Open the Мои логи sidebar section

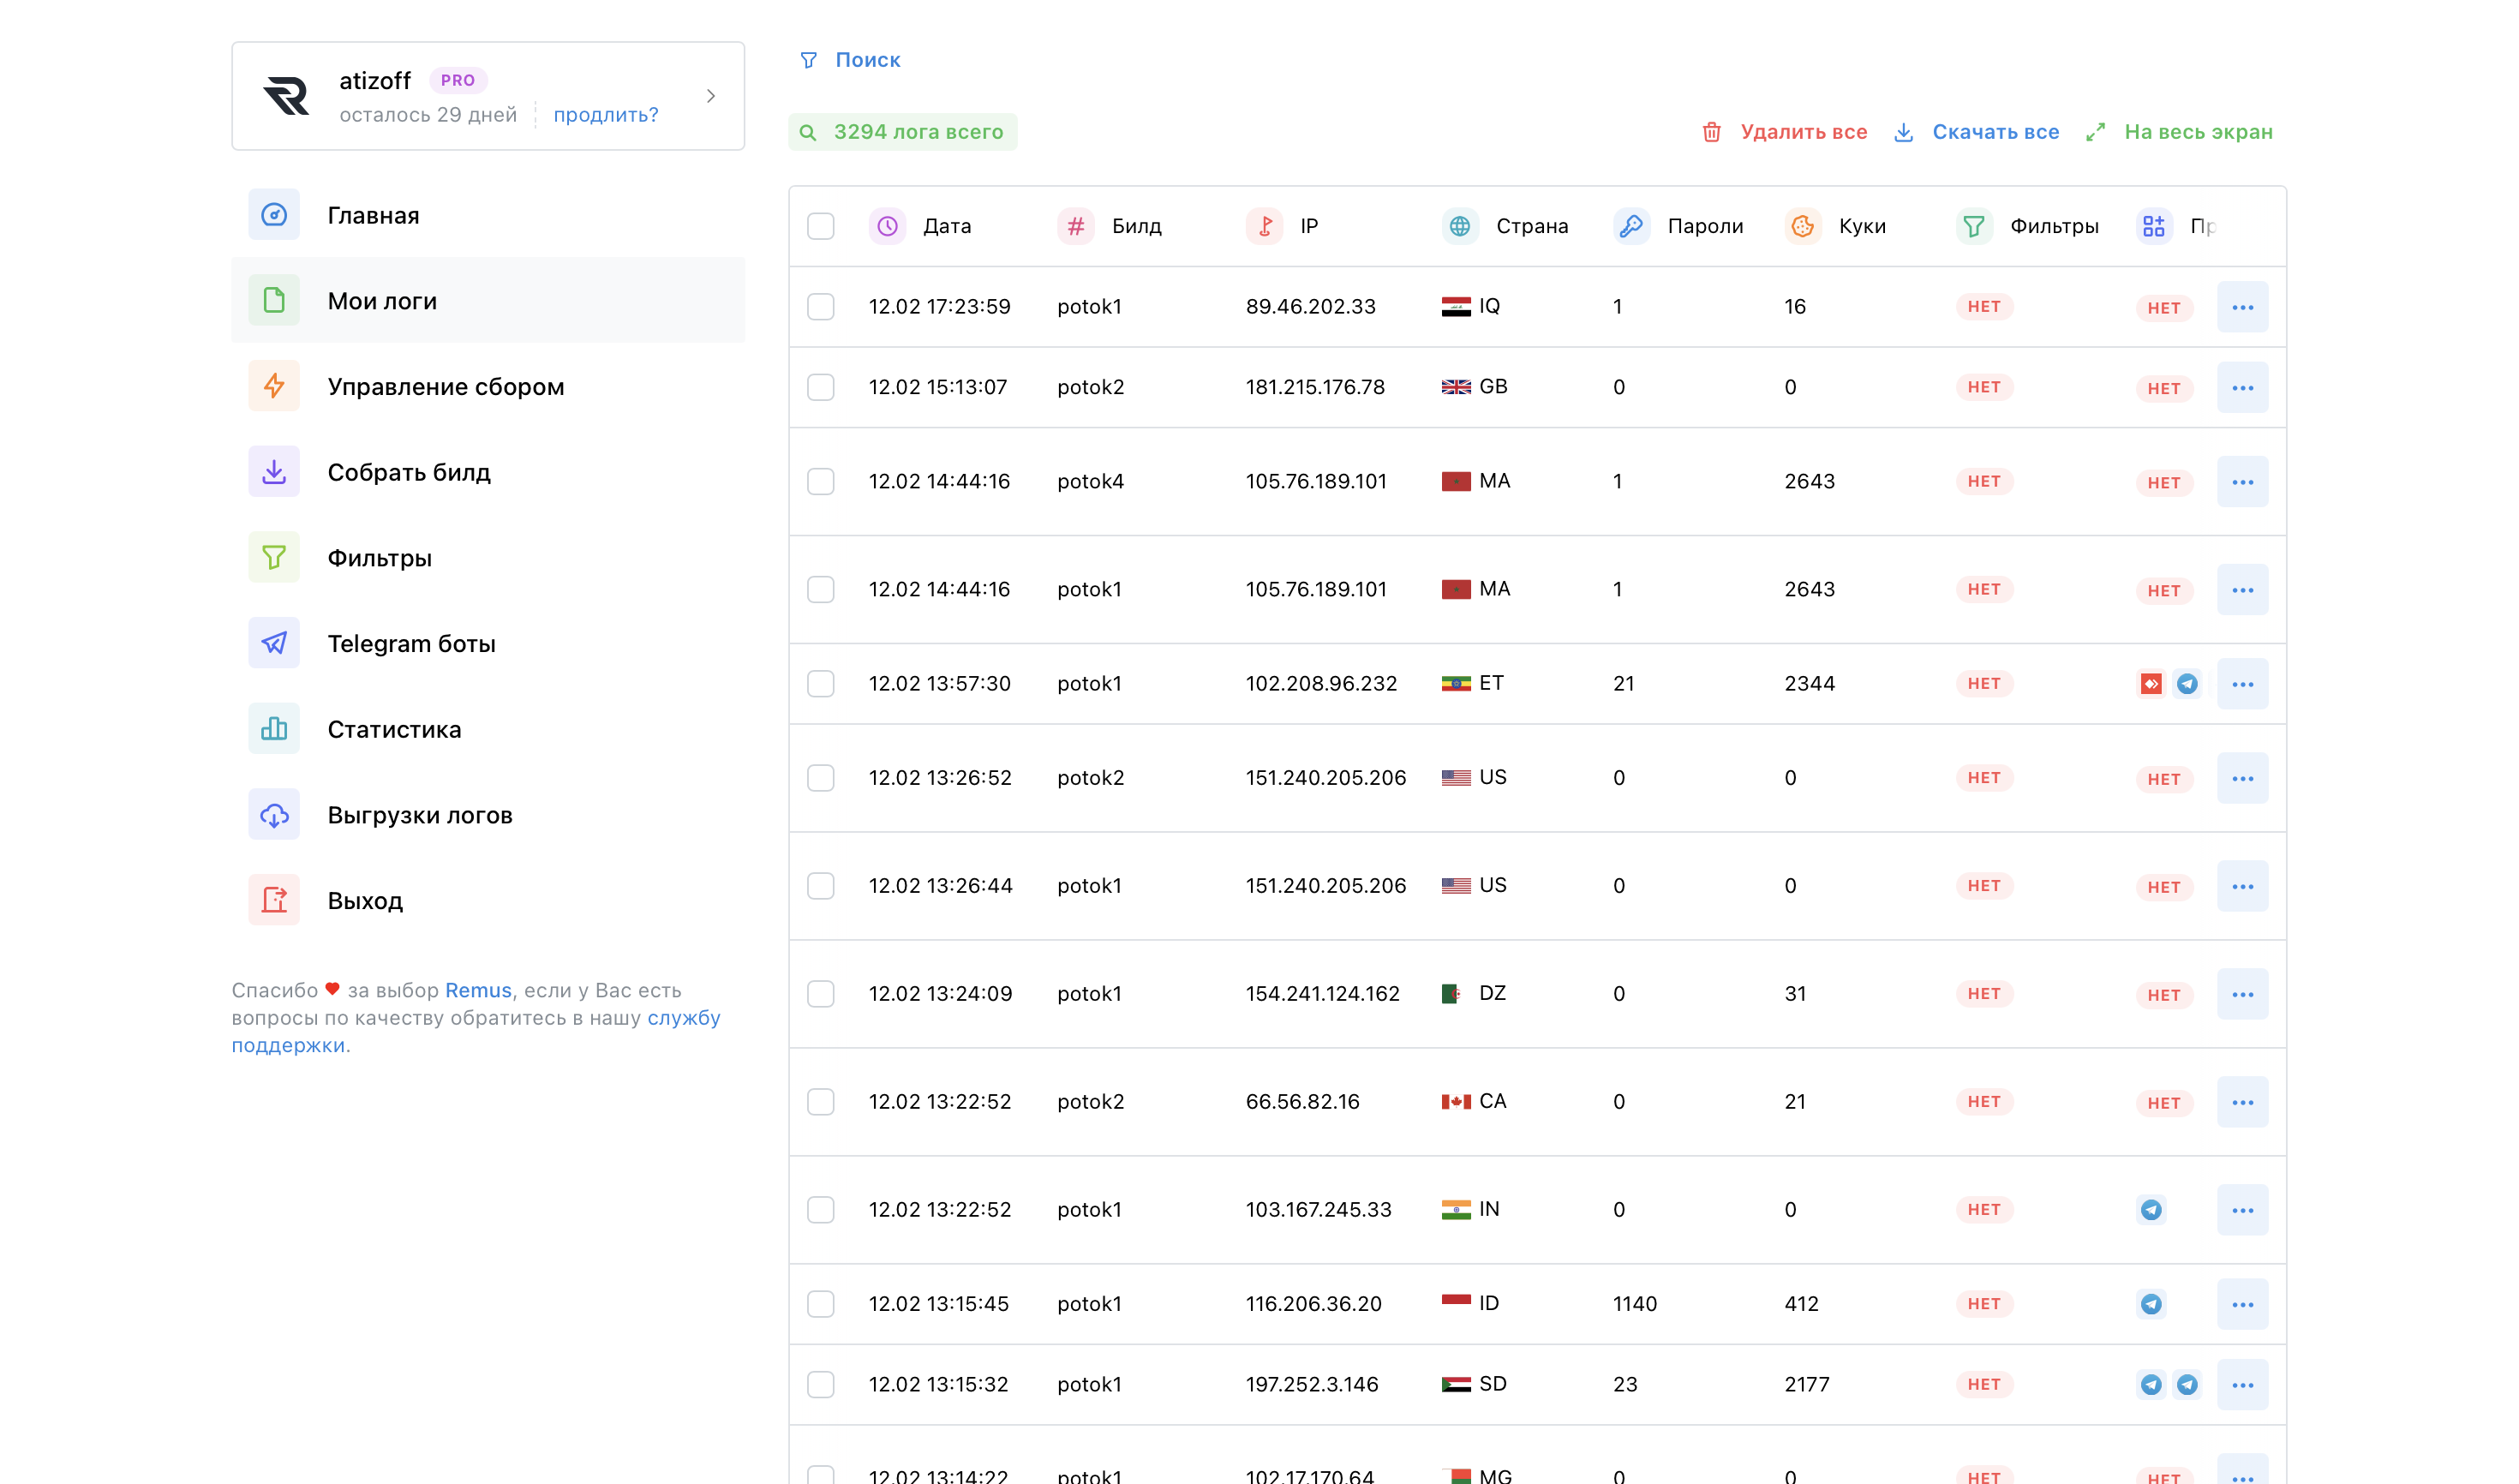coord(488,300)
